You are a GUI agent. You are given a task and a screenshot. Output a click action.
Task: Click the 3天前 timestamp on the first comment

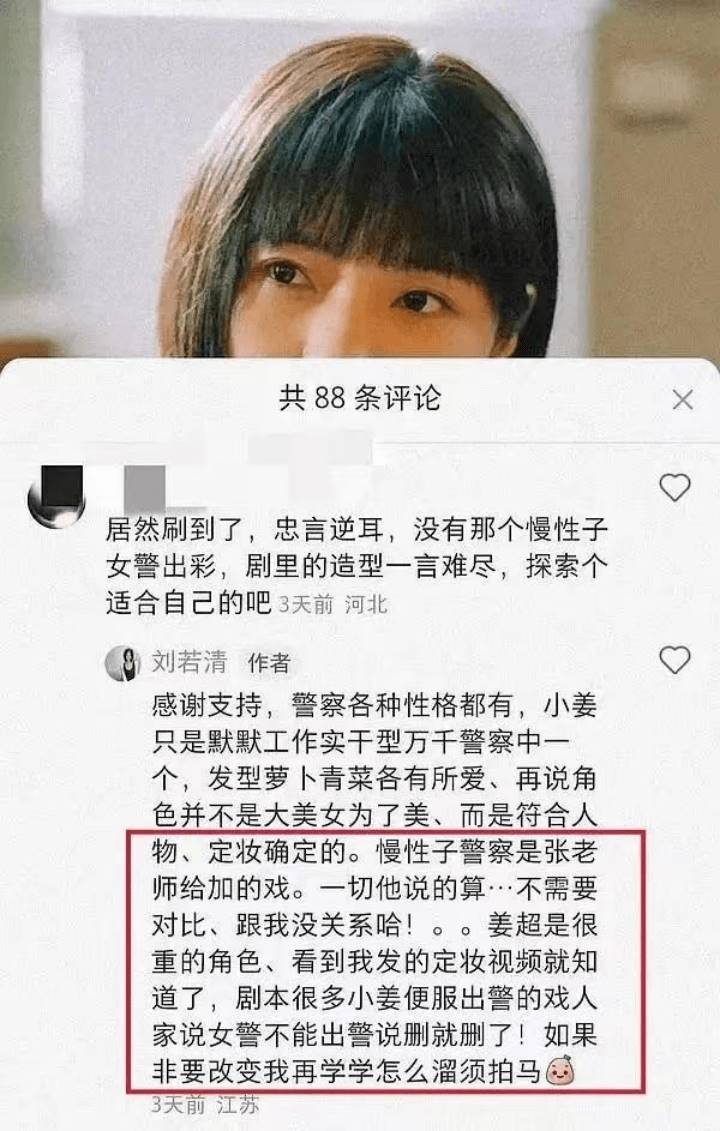point(306,604)
